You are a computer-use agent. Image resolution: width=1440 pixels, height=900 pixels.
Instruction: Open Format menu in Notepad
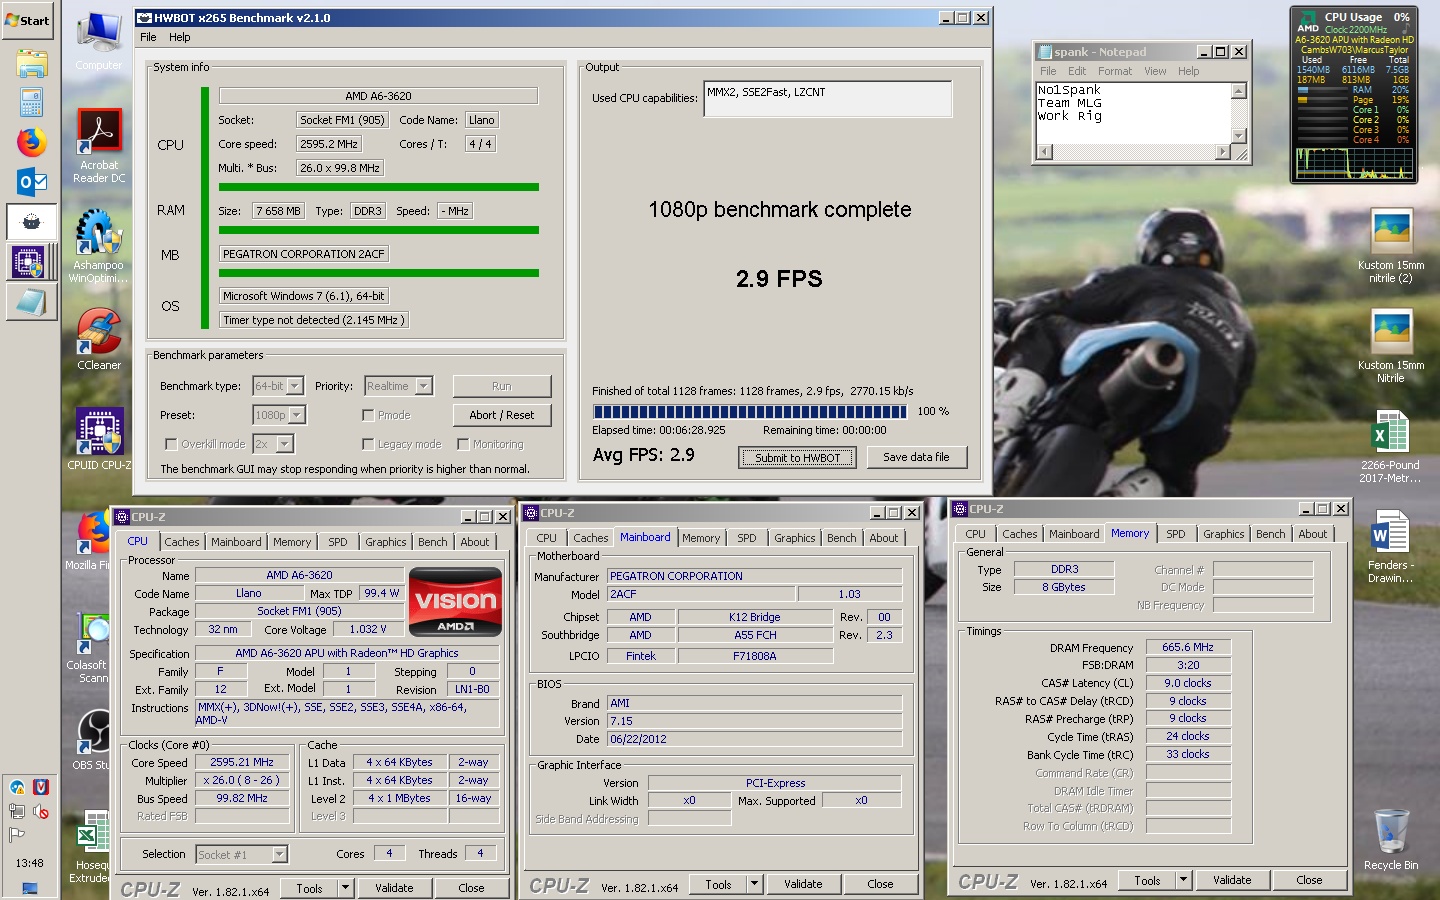(1115, 71)
